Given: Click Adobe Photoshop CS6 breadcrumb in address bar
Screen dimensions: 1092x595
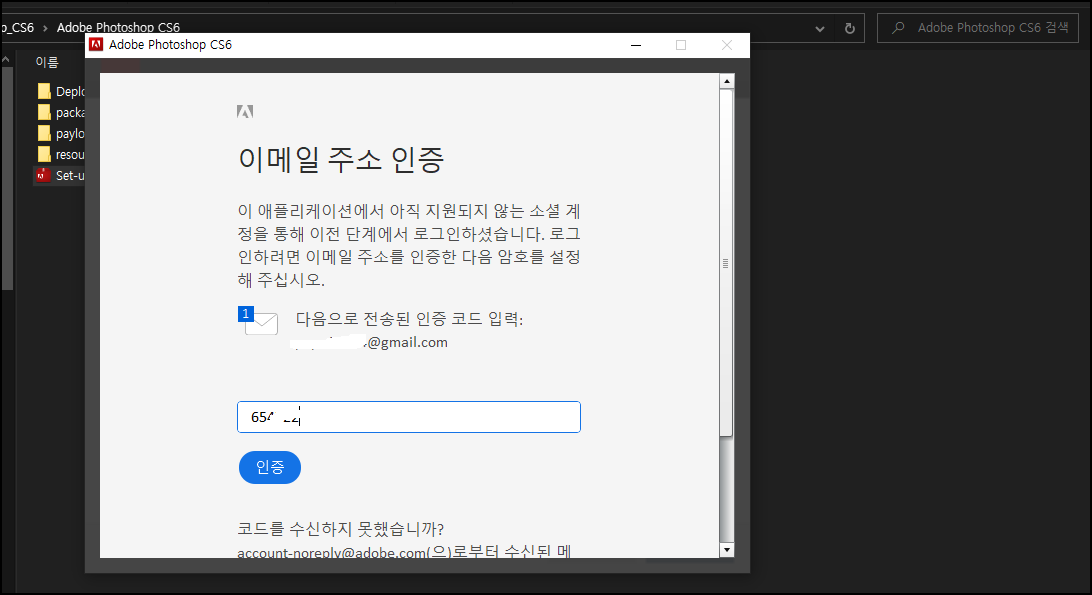Looking at the screenshot, I should pos(118,27).
